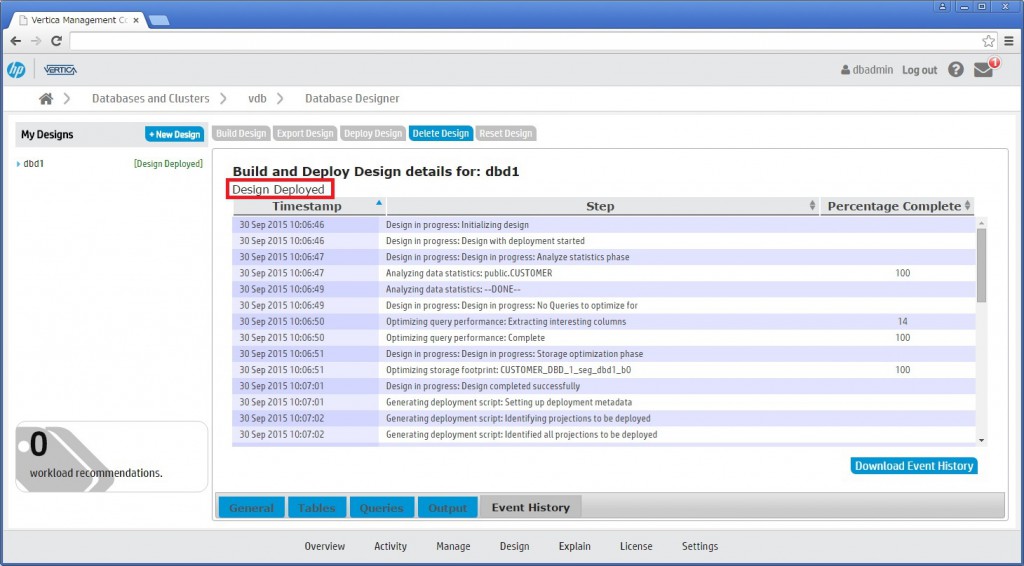This screenshot has height=566, width=1024.
Task: Open the help question mark icon
Action: tap(955, 70)
